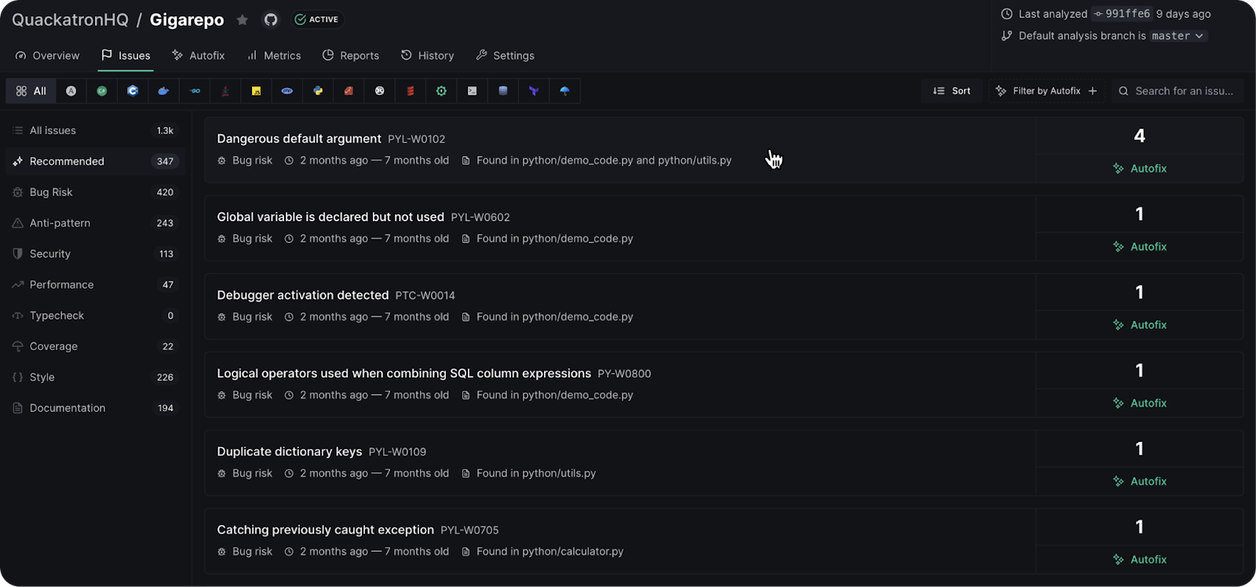Select the PHP analyzer filter icon
This screenshot has width=1256, height=587.
click(286, 90)
